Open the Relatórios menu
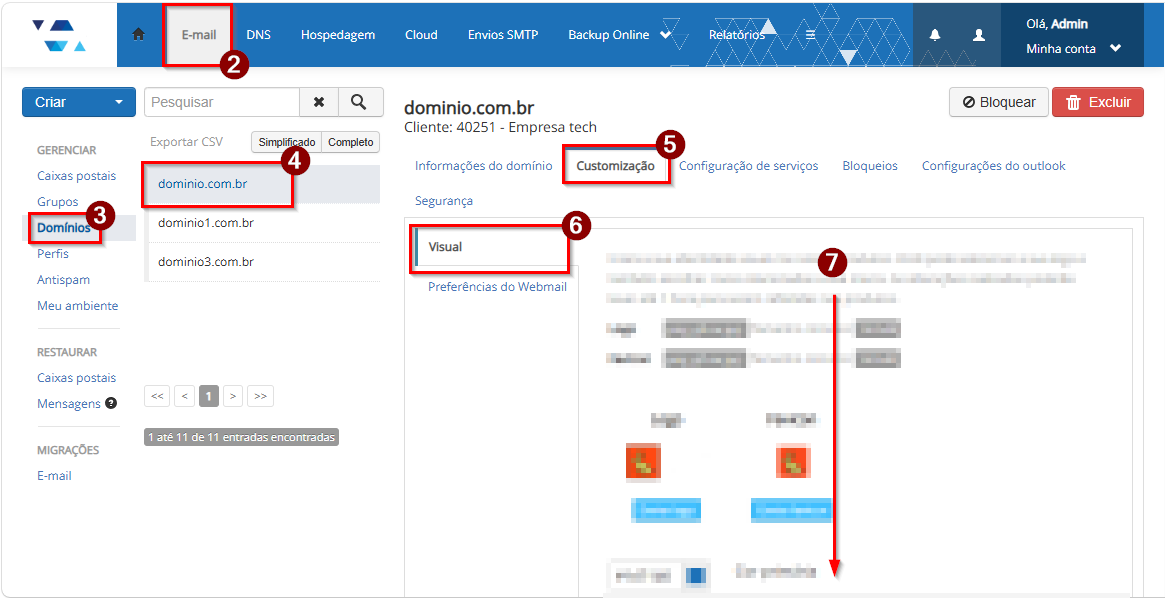The height and width of the screenshot is (598, 1165). tap(737, 35)
